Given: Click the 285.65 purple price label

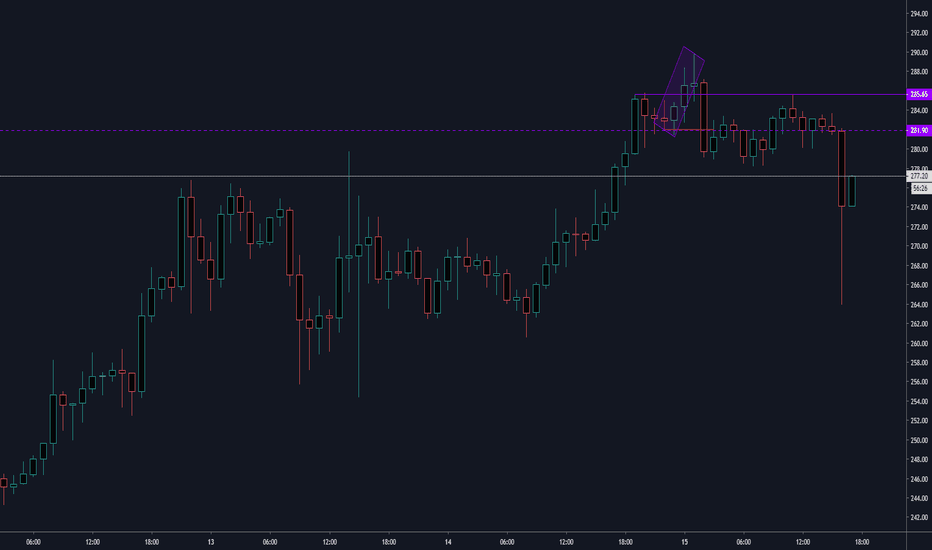Looking at the screenshot, I should pyautogui.click(x=919, y=95).
